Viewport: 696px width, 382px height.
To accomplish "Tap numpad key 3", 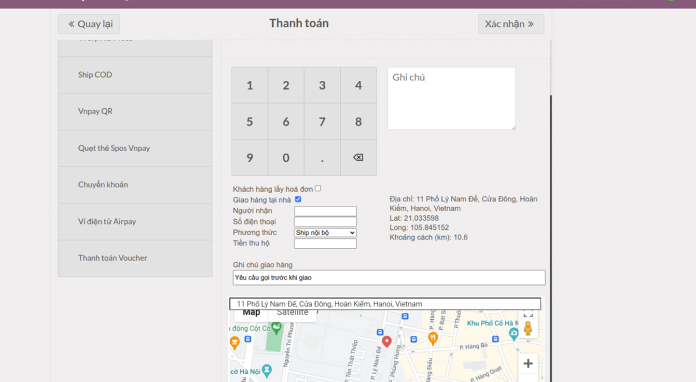I will pyautogui.click(x=322, y=85).
